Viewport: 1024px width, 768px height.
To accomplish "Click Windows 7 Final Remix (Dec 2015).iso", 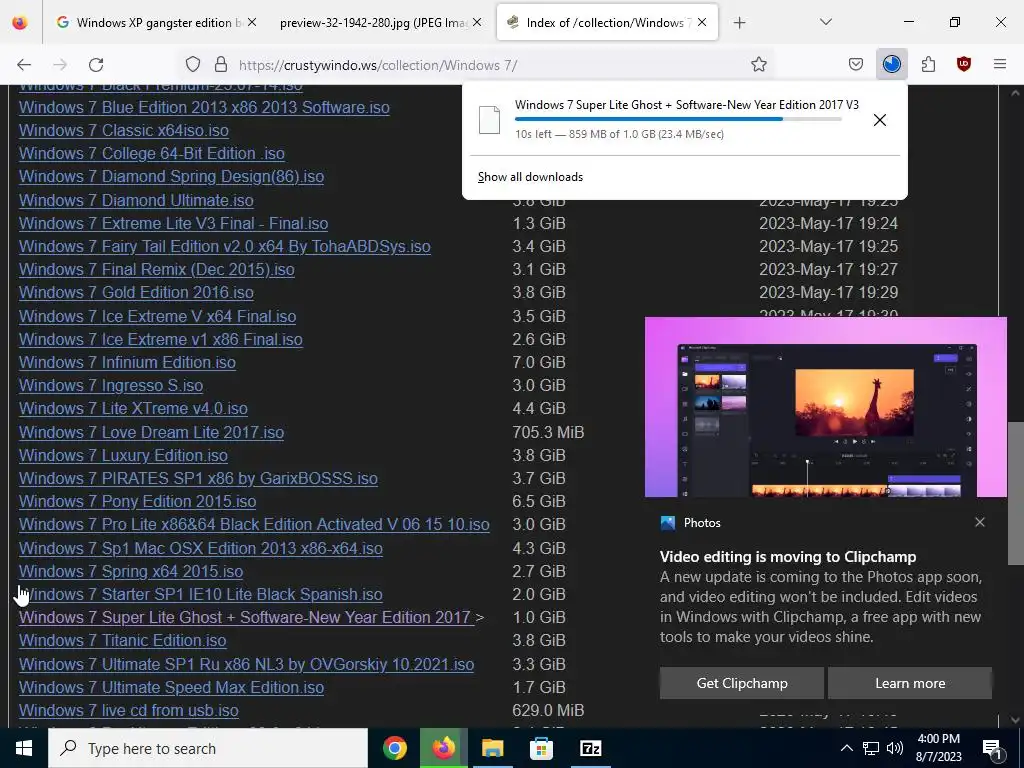I will (x=157, y=269).
